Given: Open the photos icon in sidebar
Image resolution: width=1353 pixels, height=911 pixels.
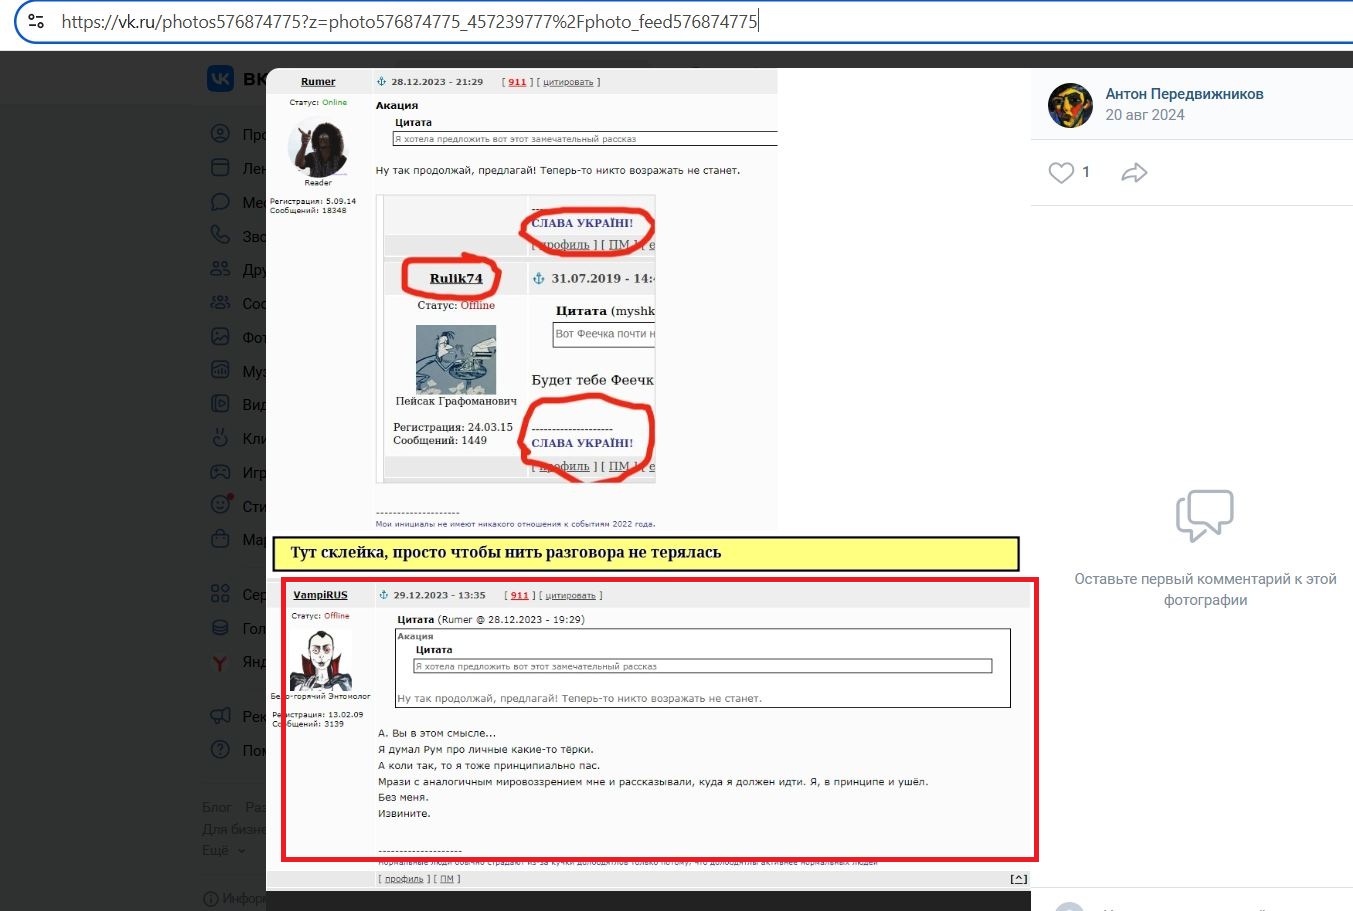Looking at the screenshot, I should [x=221, y=337].
